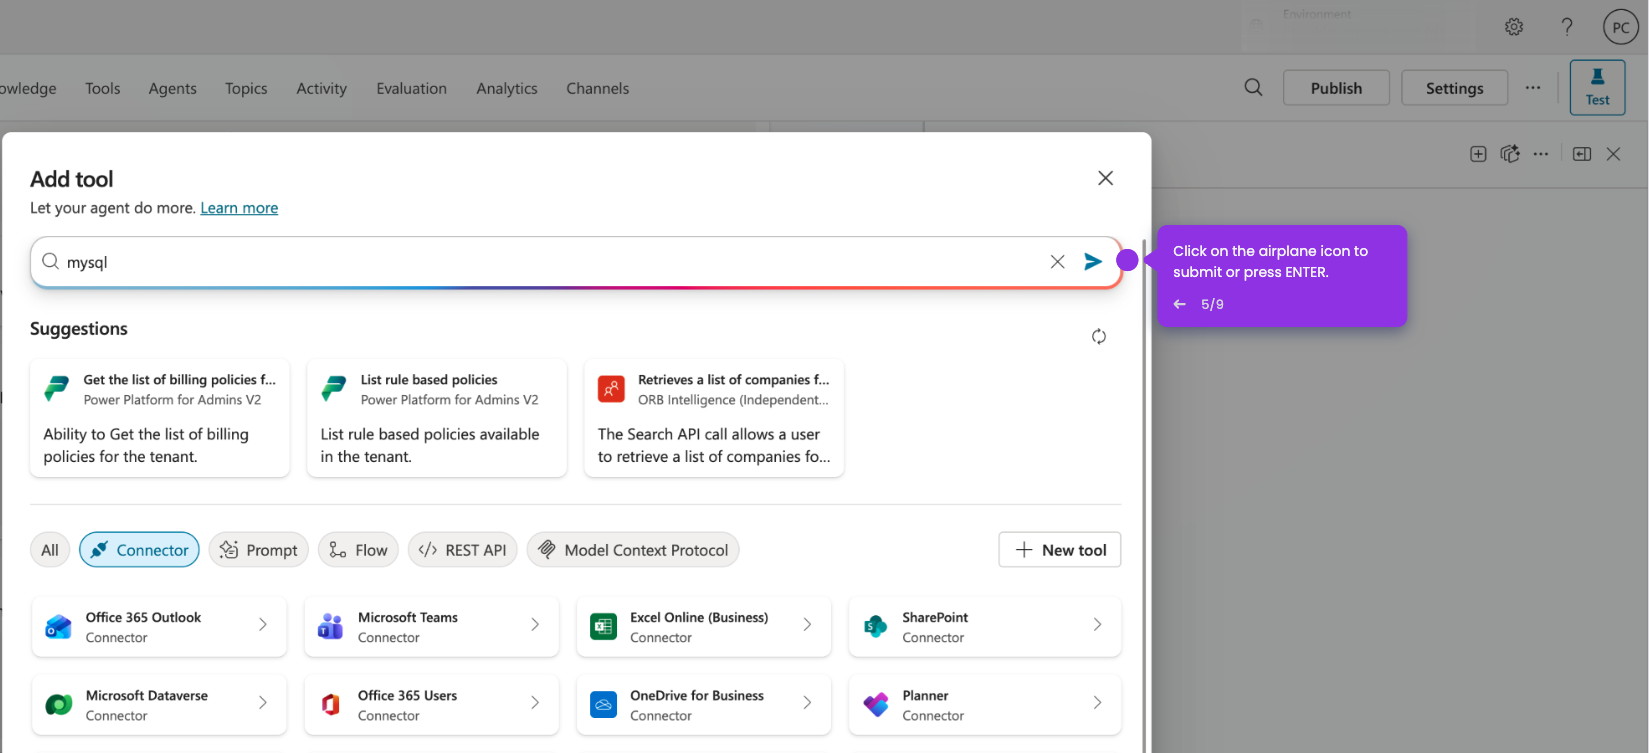Click the SharePoint icon

click(876, 627)
